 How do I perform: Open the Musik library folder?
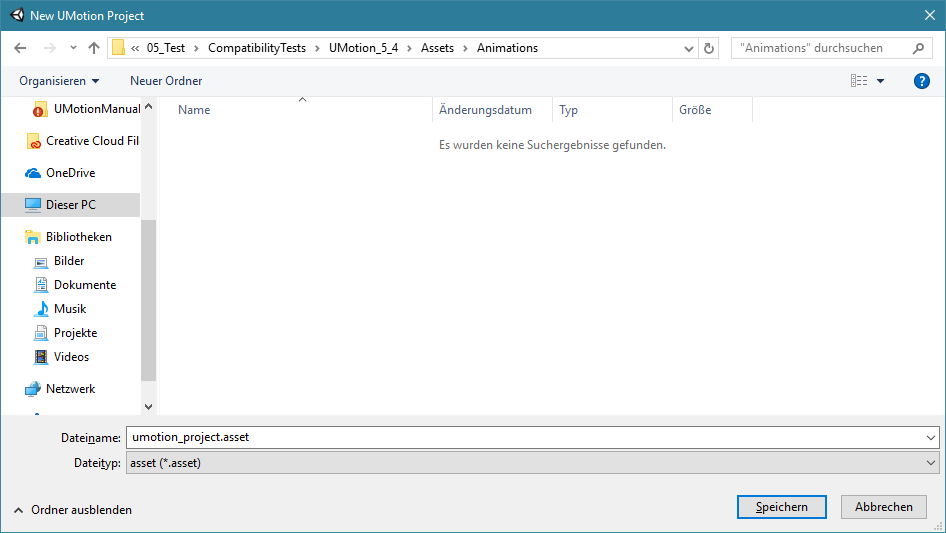click(x=70, y=309)
